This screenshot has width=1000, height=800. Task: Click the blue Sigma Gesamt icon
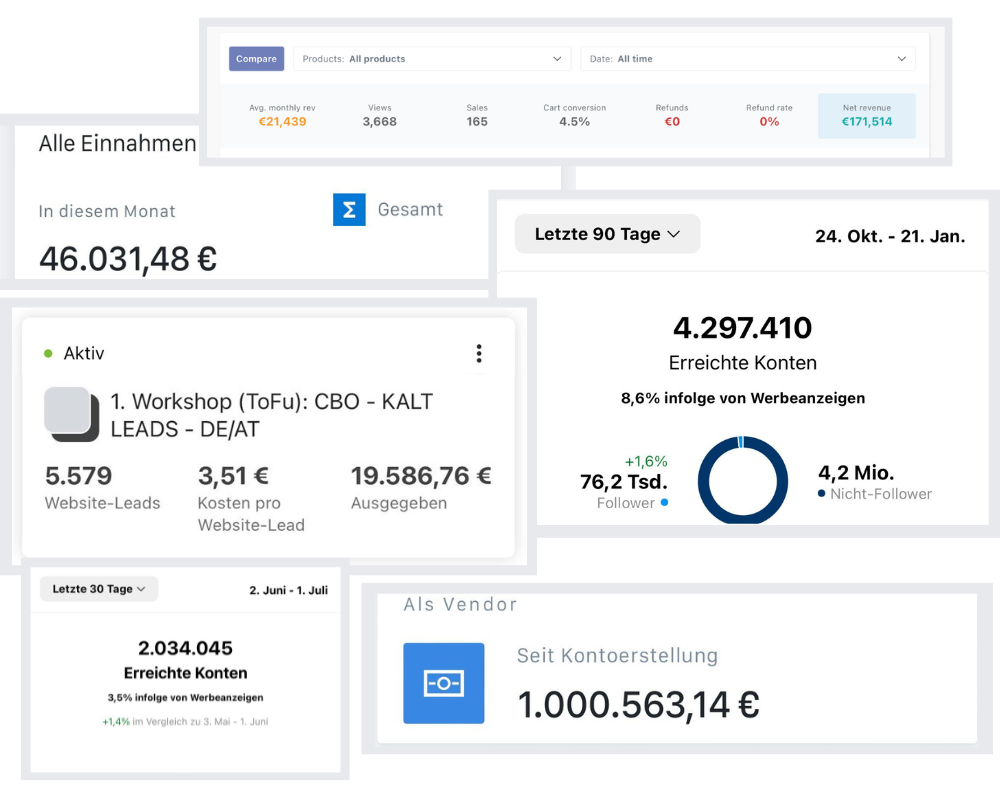pyautogui.click(x=349, y=210)
